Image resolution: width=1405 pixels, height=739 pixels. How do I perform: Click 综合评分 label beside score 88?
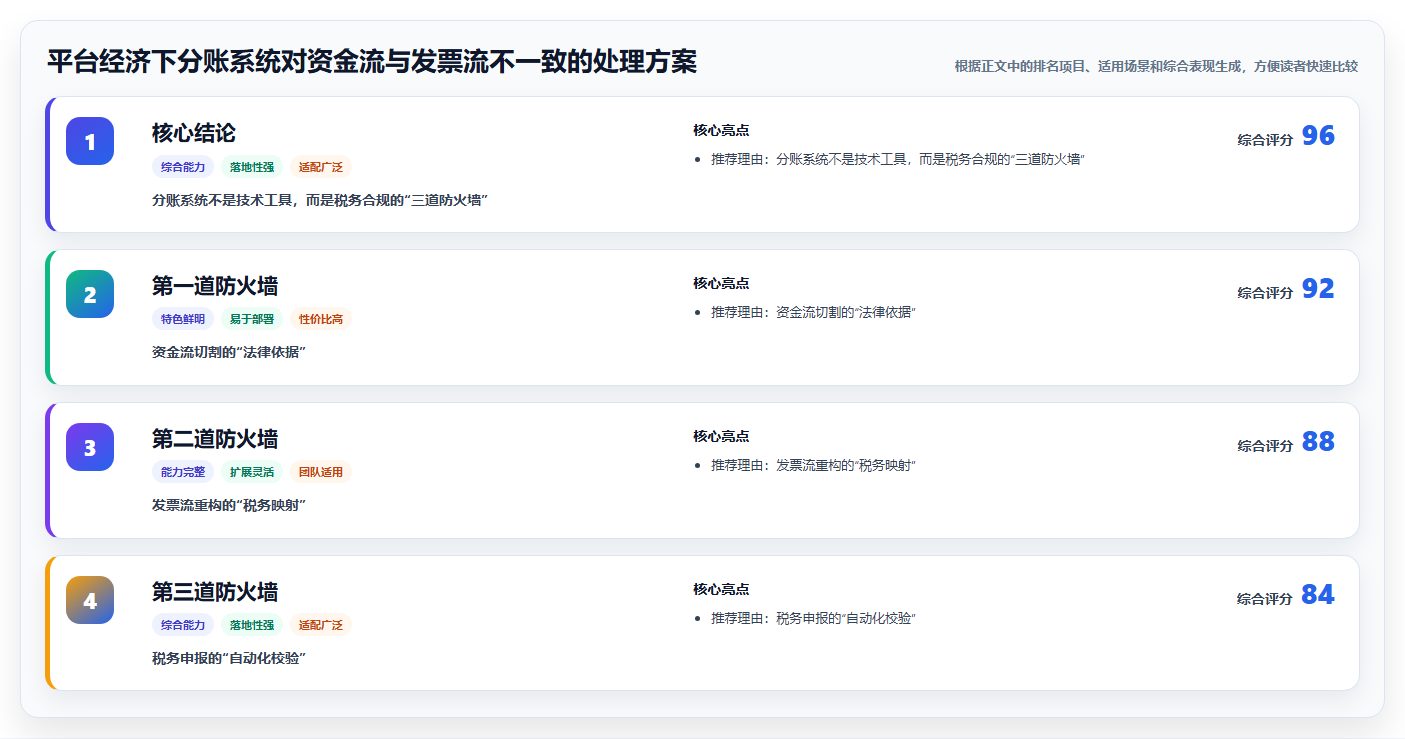(1265, 446)
